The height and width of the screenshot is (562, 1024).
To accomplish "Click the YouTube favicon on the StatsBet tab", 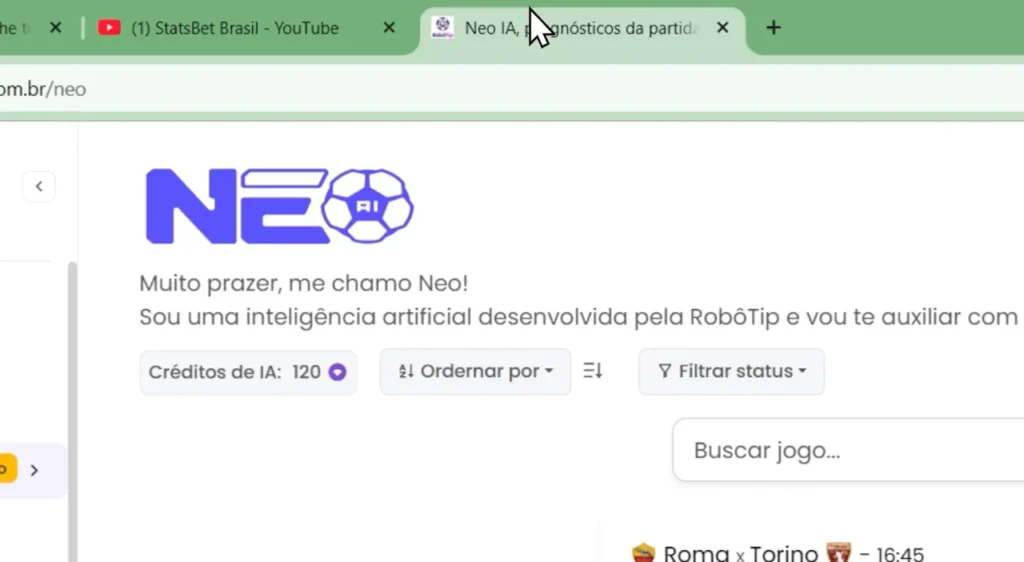I will 109,28.
